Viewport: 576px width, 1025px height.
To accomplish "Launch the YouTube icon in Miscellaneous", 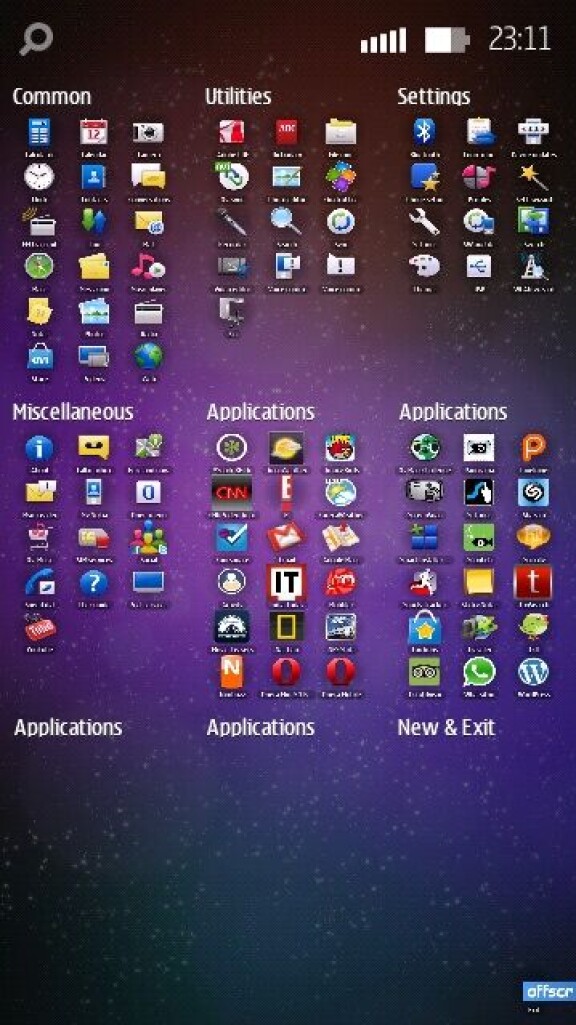I will [40, 628].
